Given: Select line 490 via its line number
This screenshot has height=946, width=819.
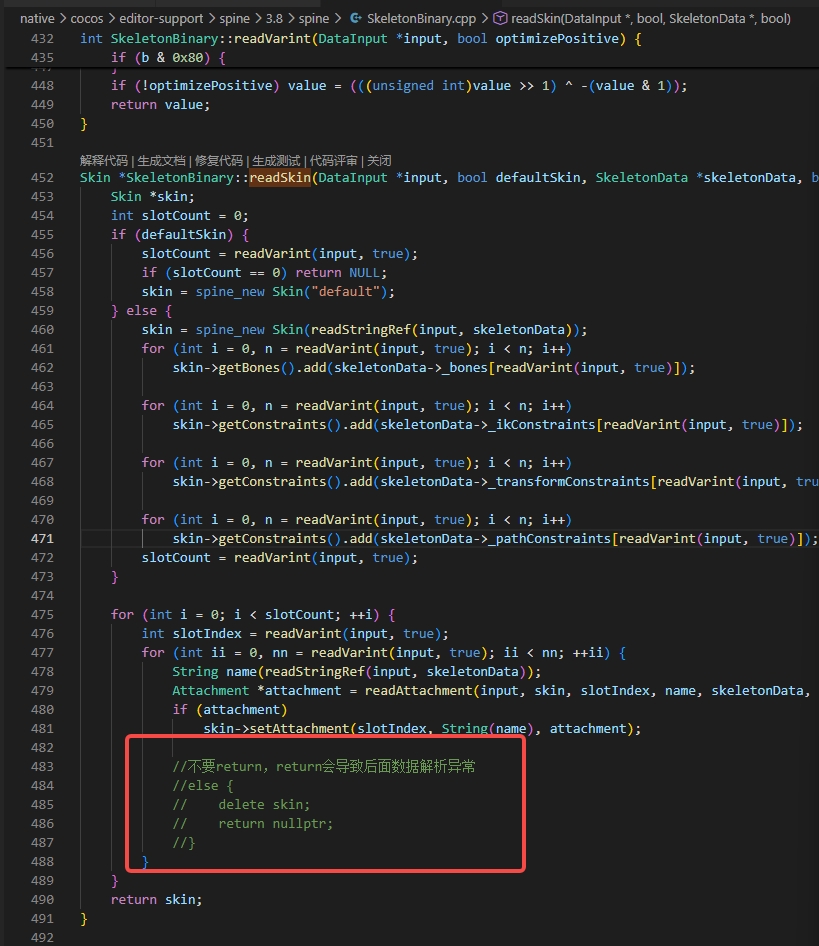Looking at the screenshot, I should click(x=42, y=900).
